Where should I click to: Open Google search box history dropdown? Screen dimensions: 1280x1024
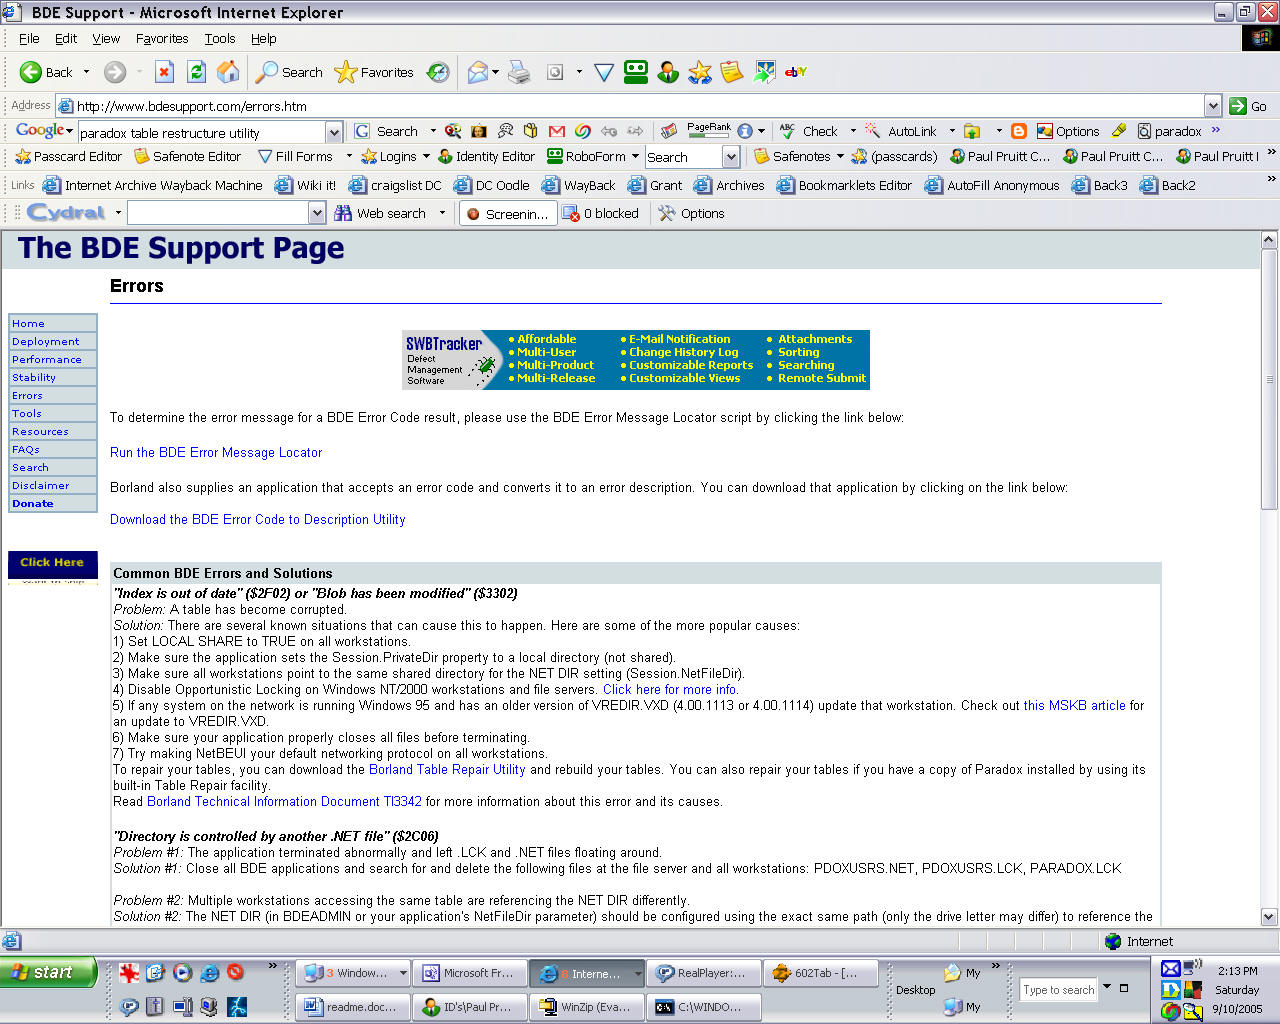[334, 132]
